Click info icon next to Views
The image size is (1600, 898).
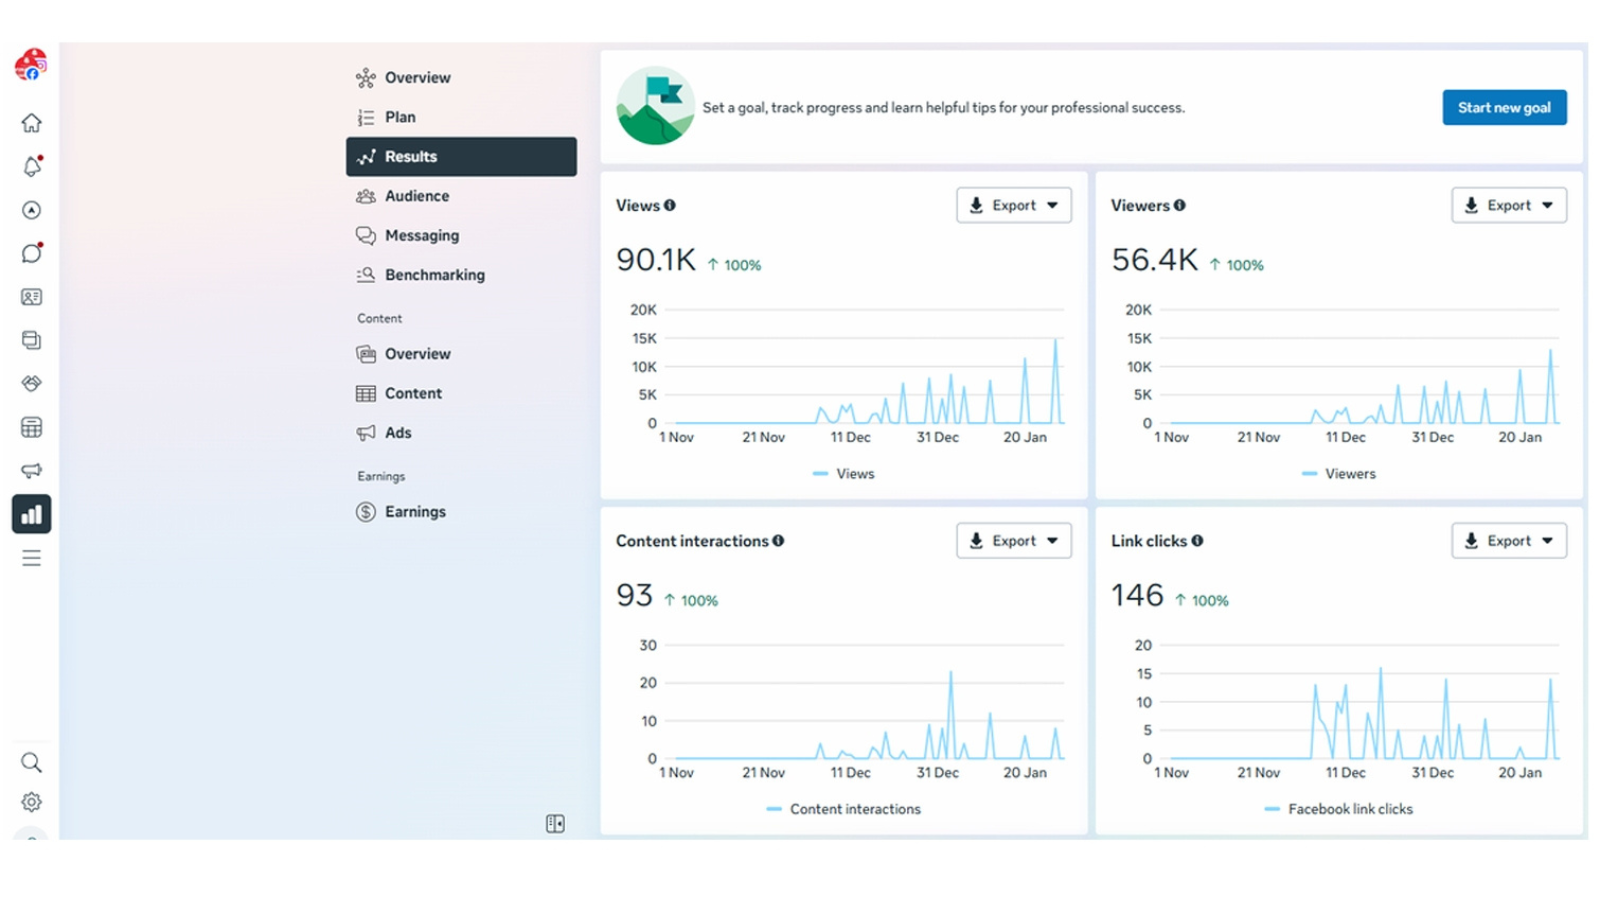pyautogui.click(x=670, y=205)
